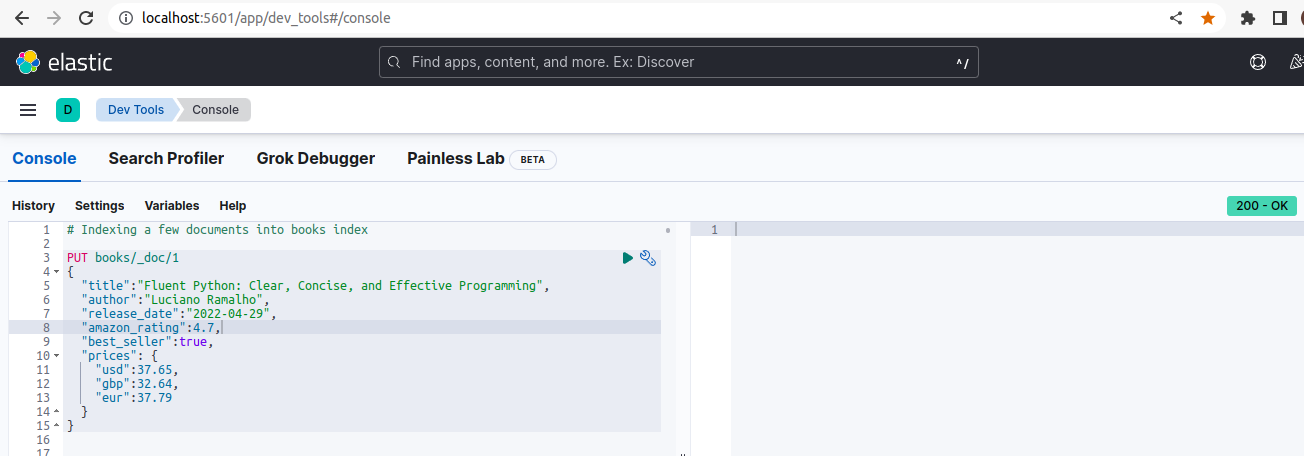Viewport: 1304px width, 456px height.
Task: Open the wrench request options icon
Action: tap(648, 258)
